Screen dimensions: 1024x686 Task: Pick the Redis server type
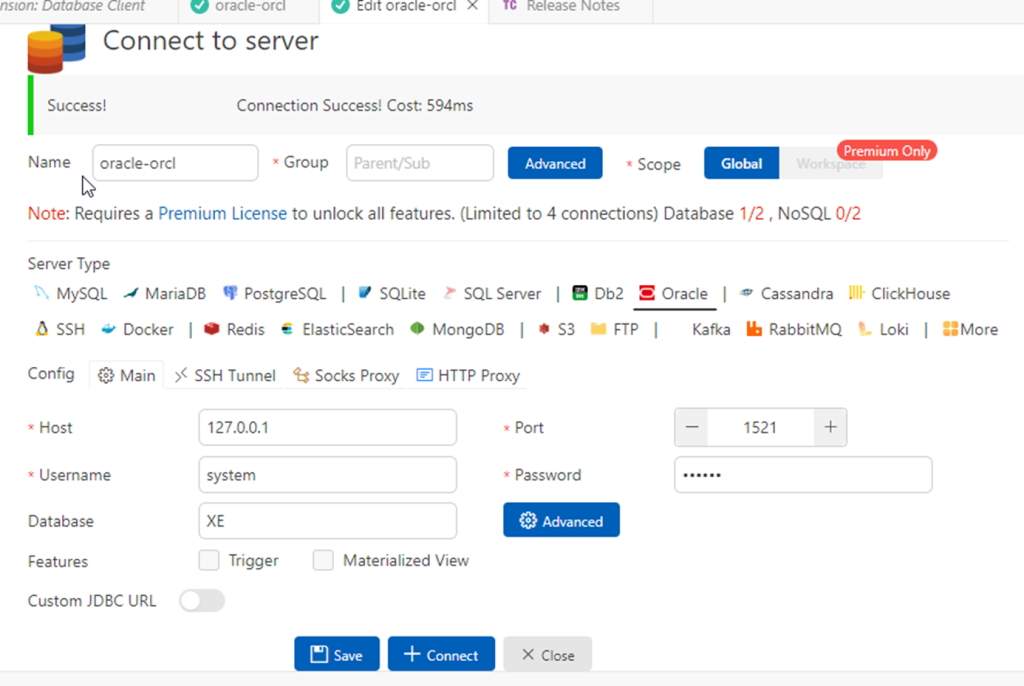pyautogui.click(x=212, y=330)
